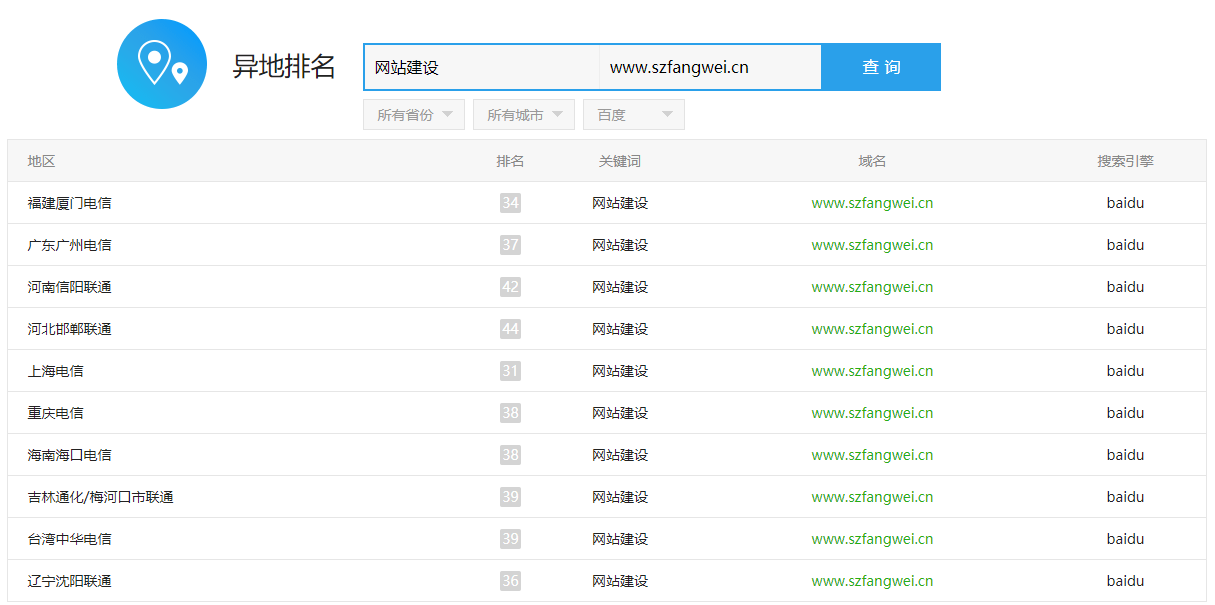Open domain link in 重庆电信 row
Viewport: 1215px width, 605px height.
pyautogui.click(x=872, y=413)
